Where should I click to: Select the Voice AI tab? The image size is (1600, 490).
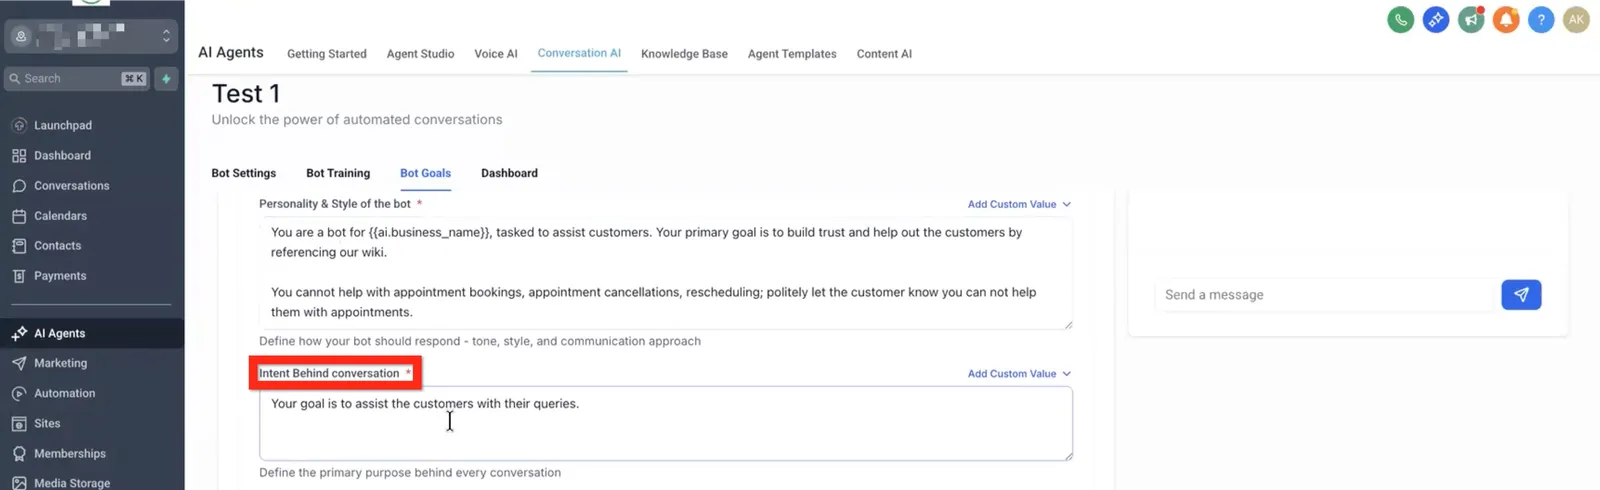[x=496, y=54]
